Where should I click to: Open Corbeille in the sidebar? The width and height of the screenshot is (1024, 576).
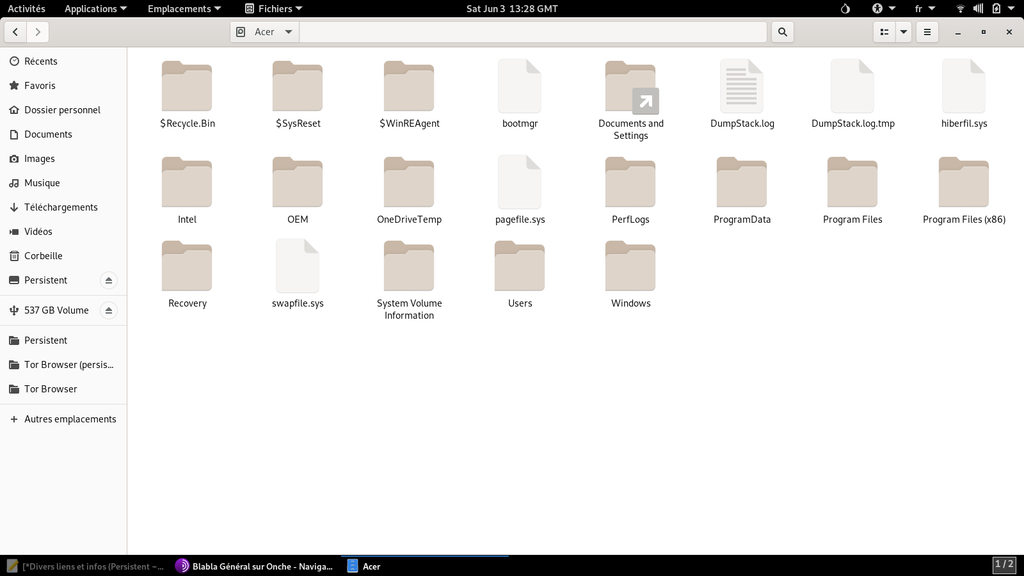43,256
